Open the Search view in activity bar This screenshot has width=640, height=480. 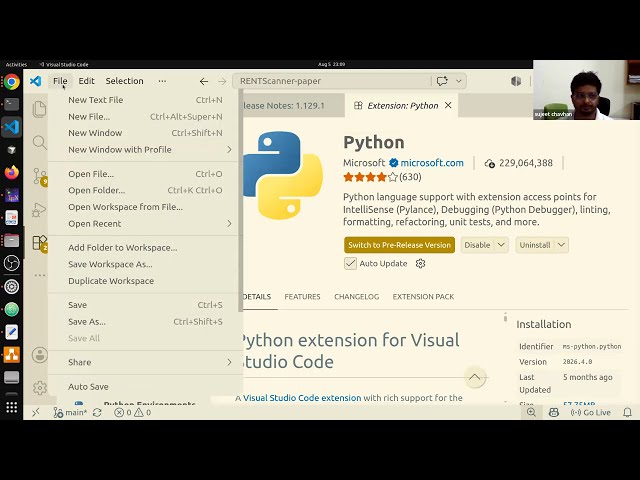(x=40, y=142)
